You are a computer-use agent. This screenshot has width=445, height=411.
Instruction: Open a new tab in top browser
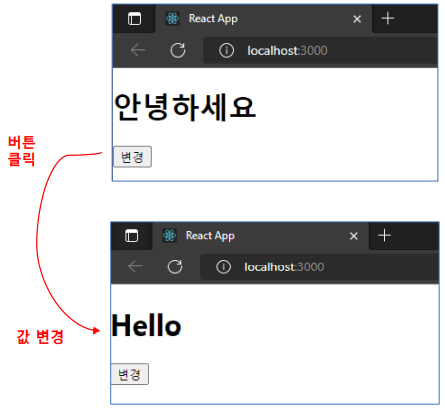[x=388, y=18]
